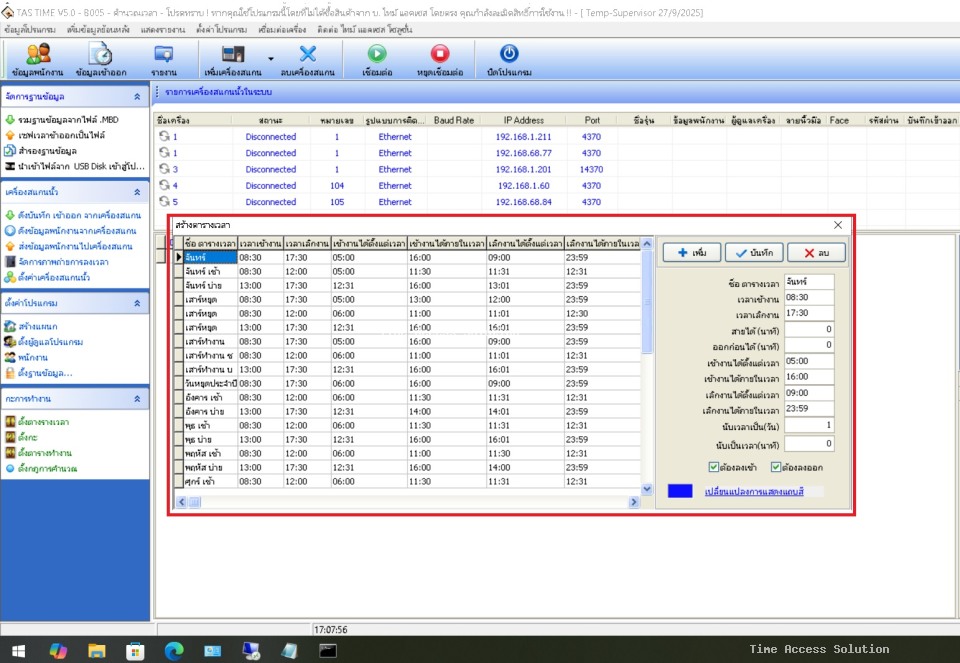
Task: Collapse the เครื่องสแกนนิ้ว sidebar panel
Action: click(138, 191)
